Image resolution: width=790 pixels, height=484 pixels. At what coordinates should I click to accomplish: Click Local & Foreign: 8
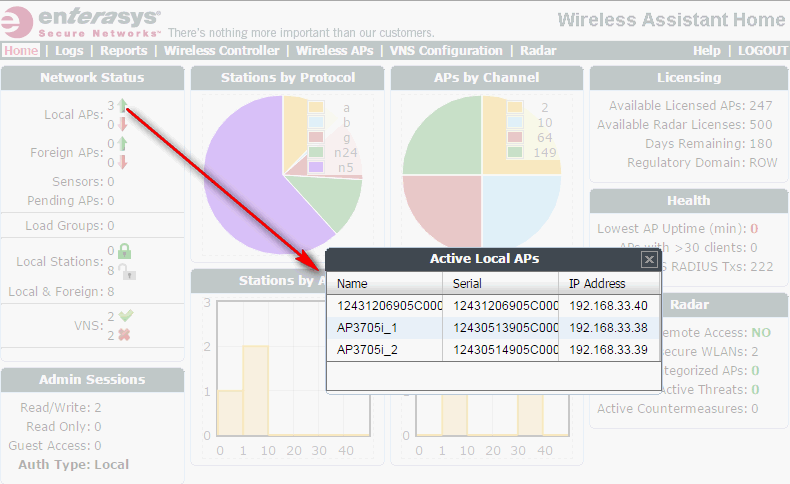click(61, 292)
